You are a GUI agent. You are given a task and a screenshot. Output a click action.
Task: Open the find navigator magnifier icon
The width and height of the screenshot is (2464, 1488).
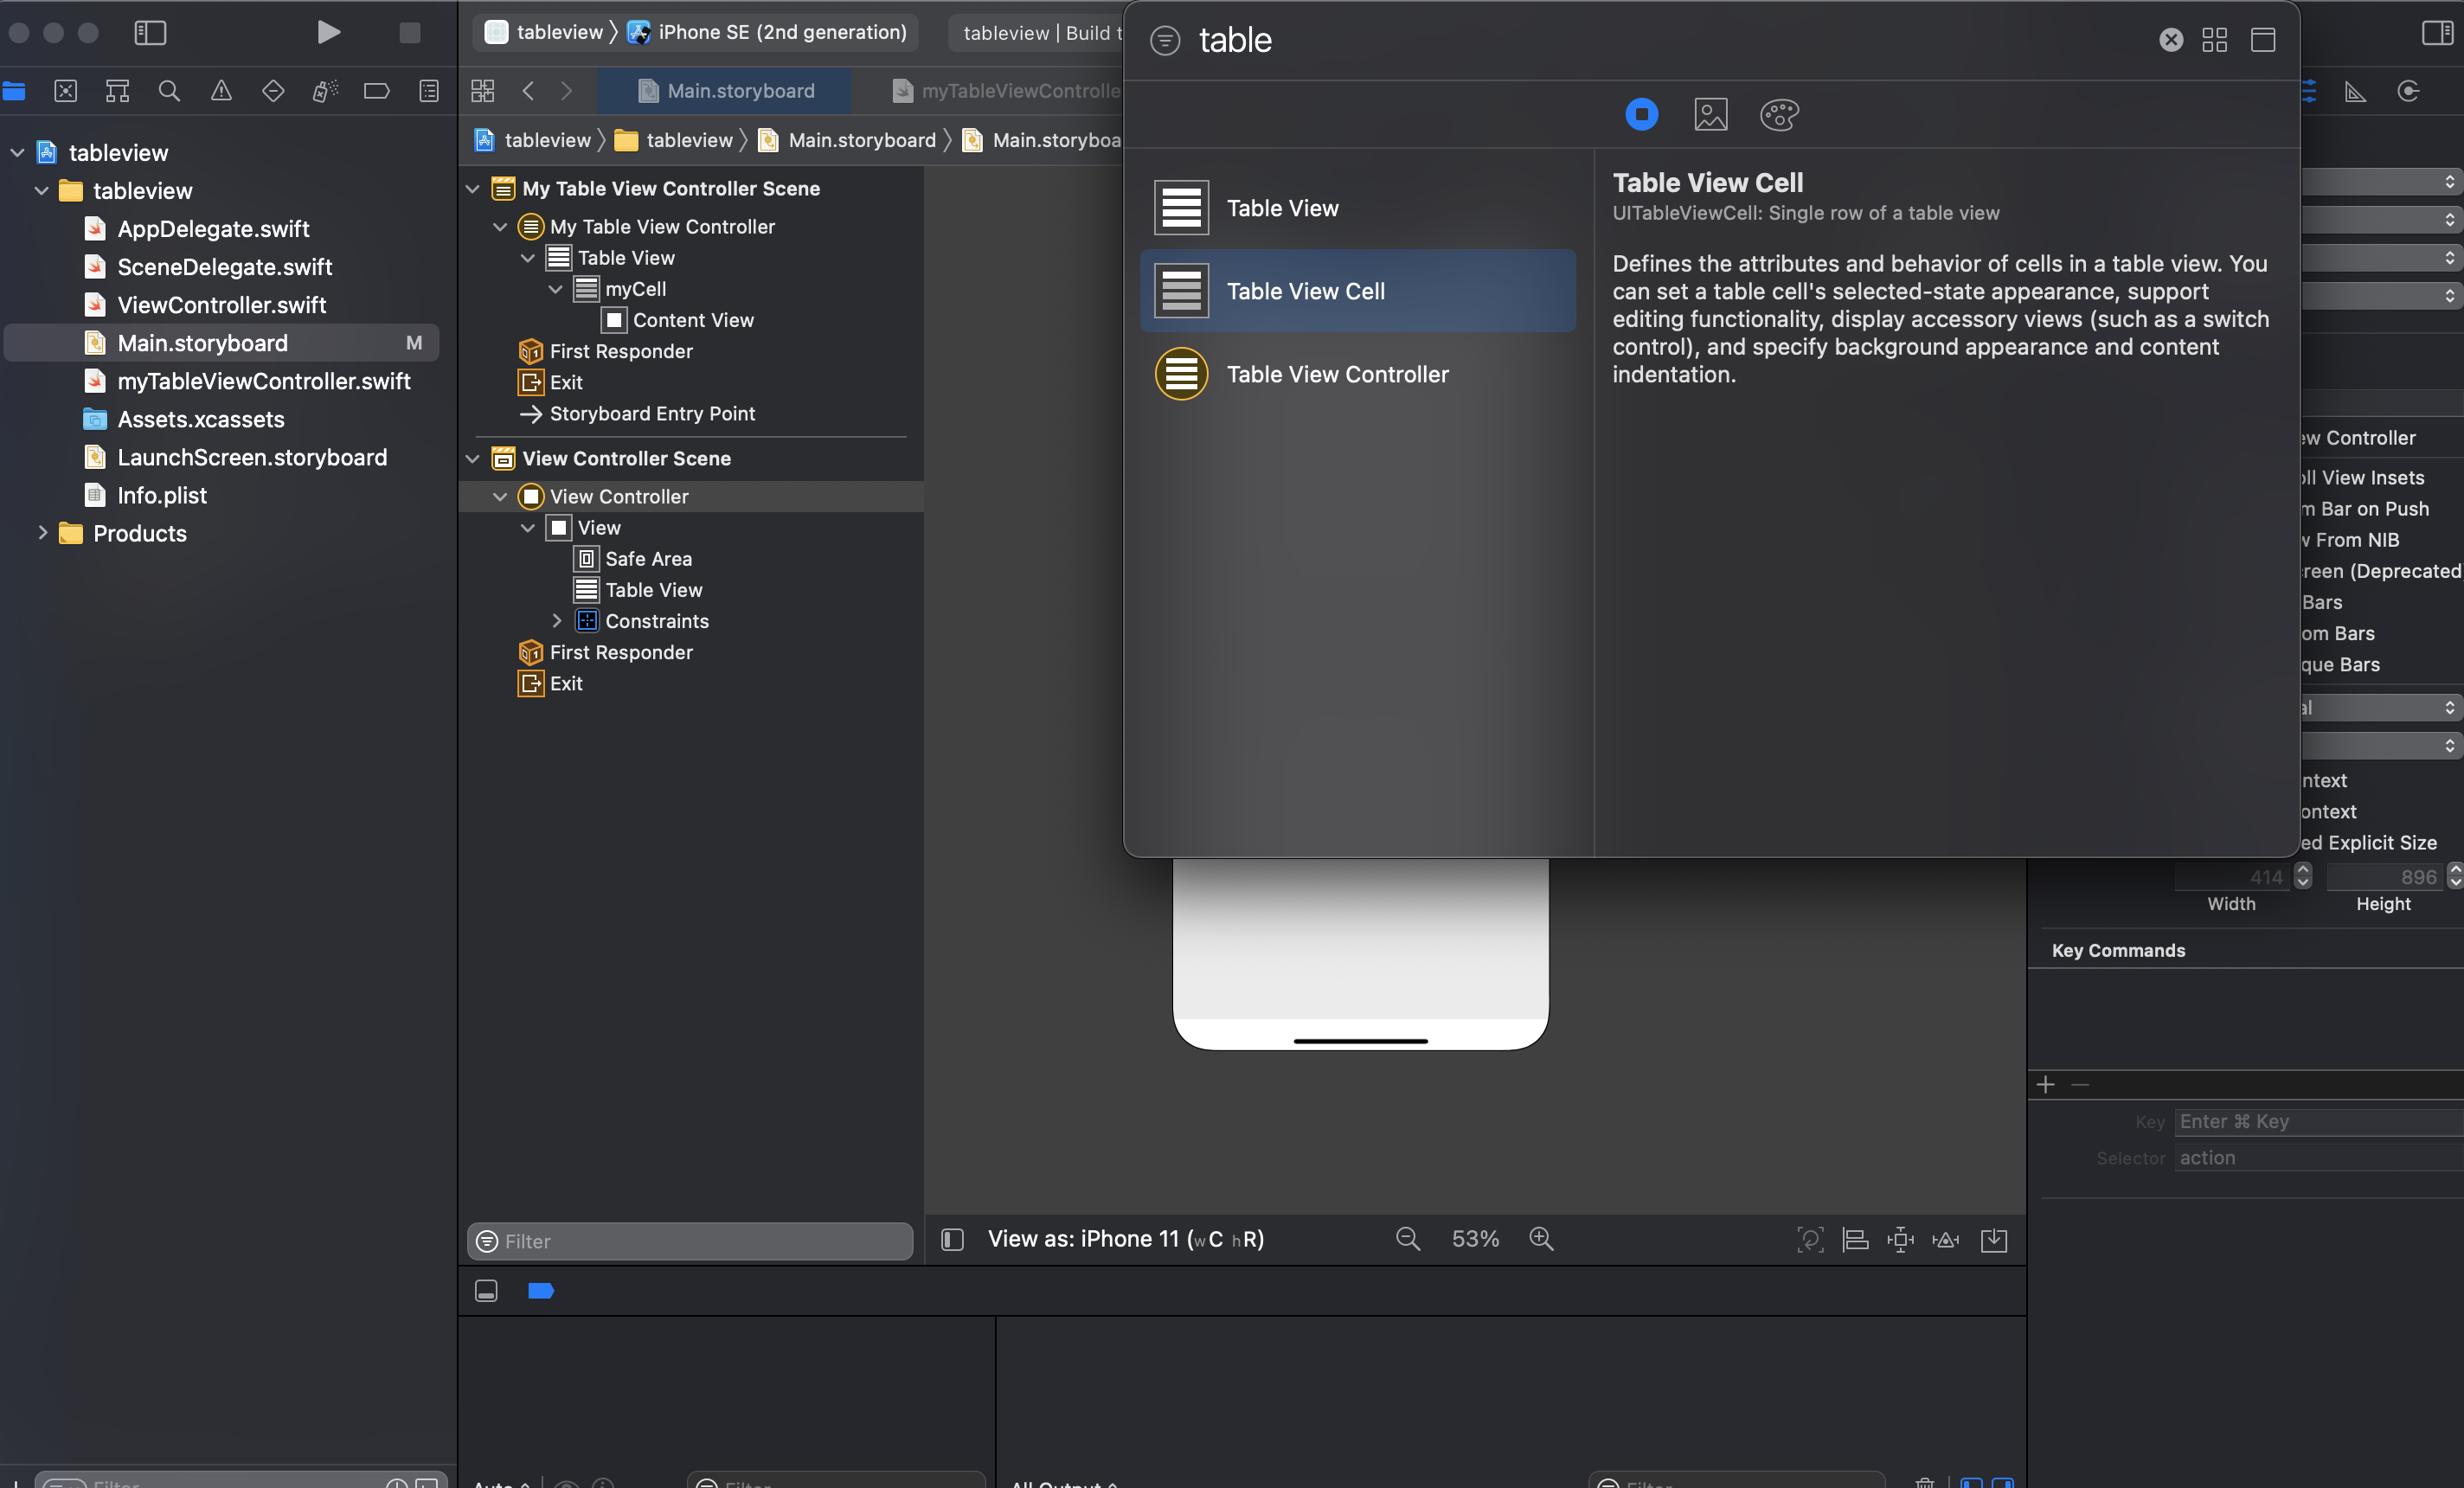tap(169, 91)
